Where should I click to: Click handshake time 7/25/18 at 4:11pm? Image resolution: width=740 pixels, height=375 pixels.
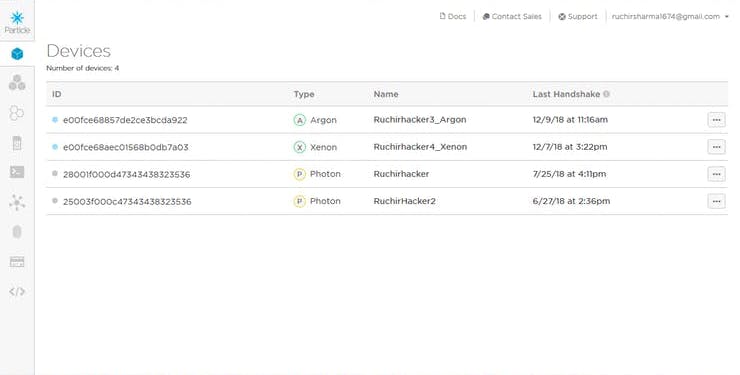(x=569, y=174)
